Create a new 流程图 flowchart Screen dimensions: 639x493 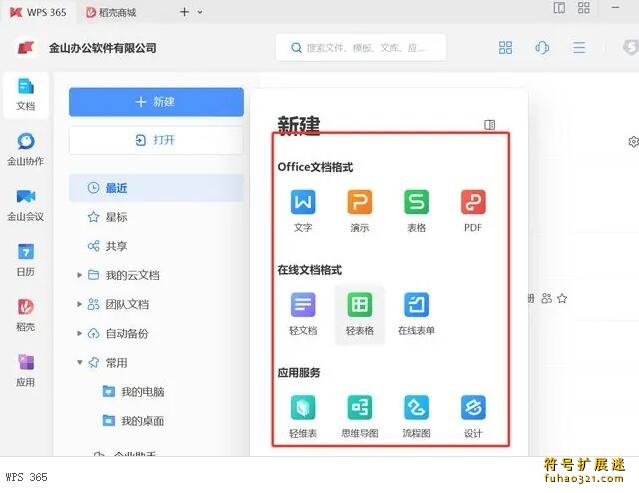pos(416,416)
